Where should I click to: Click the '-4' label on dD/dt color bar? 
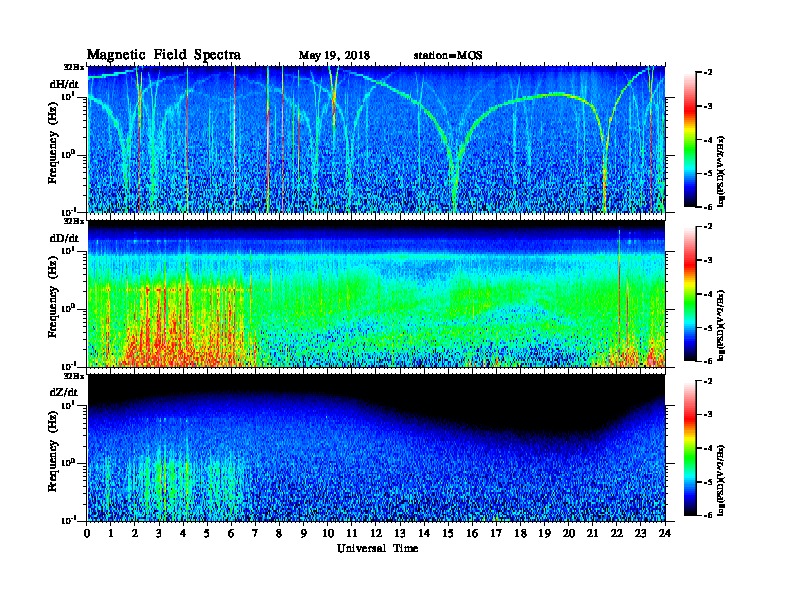click(708, 294)
